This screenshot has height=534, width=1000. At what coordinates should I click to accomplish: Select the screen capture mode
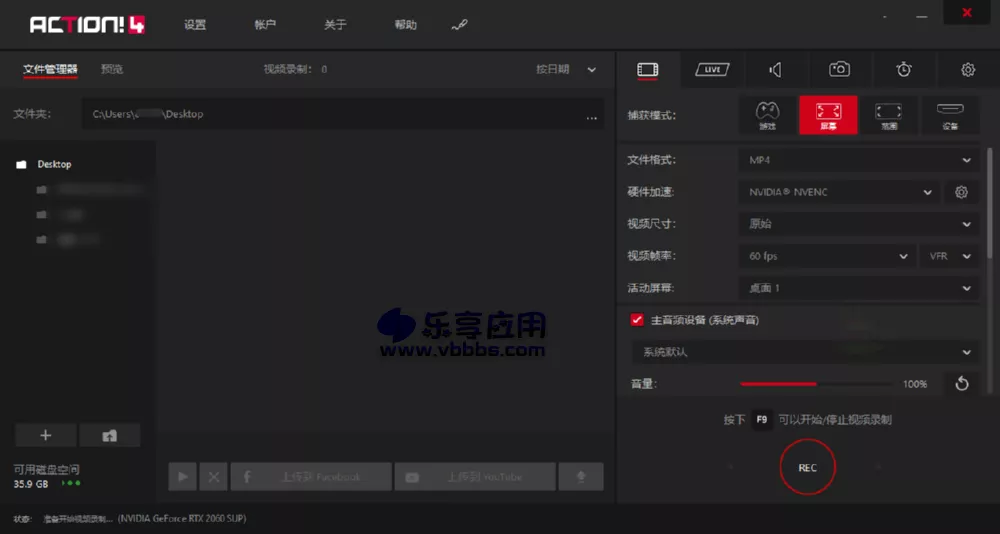click(828, 115)
